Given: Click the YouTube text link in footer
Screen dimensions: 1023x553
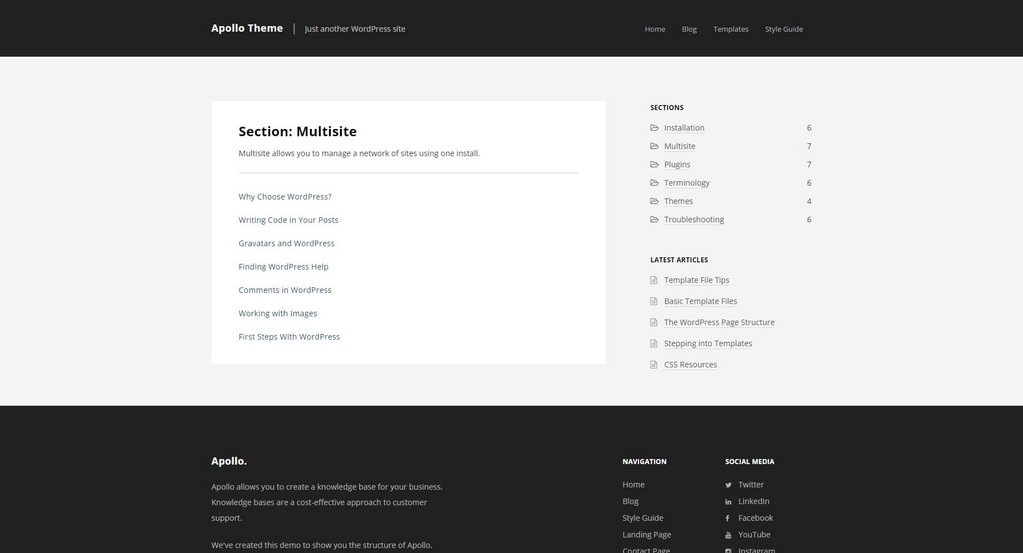Looking at the screenshot, I should pos(754,535).
